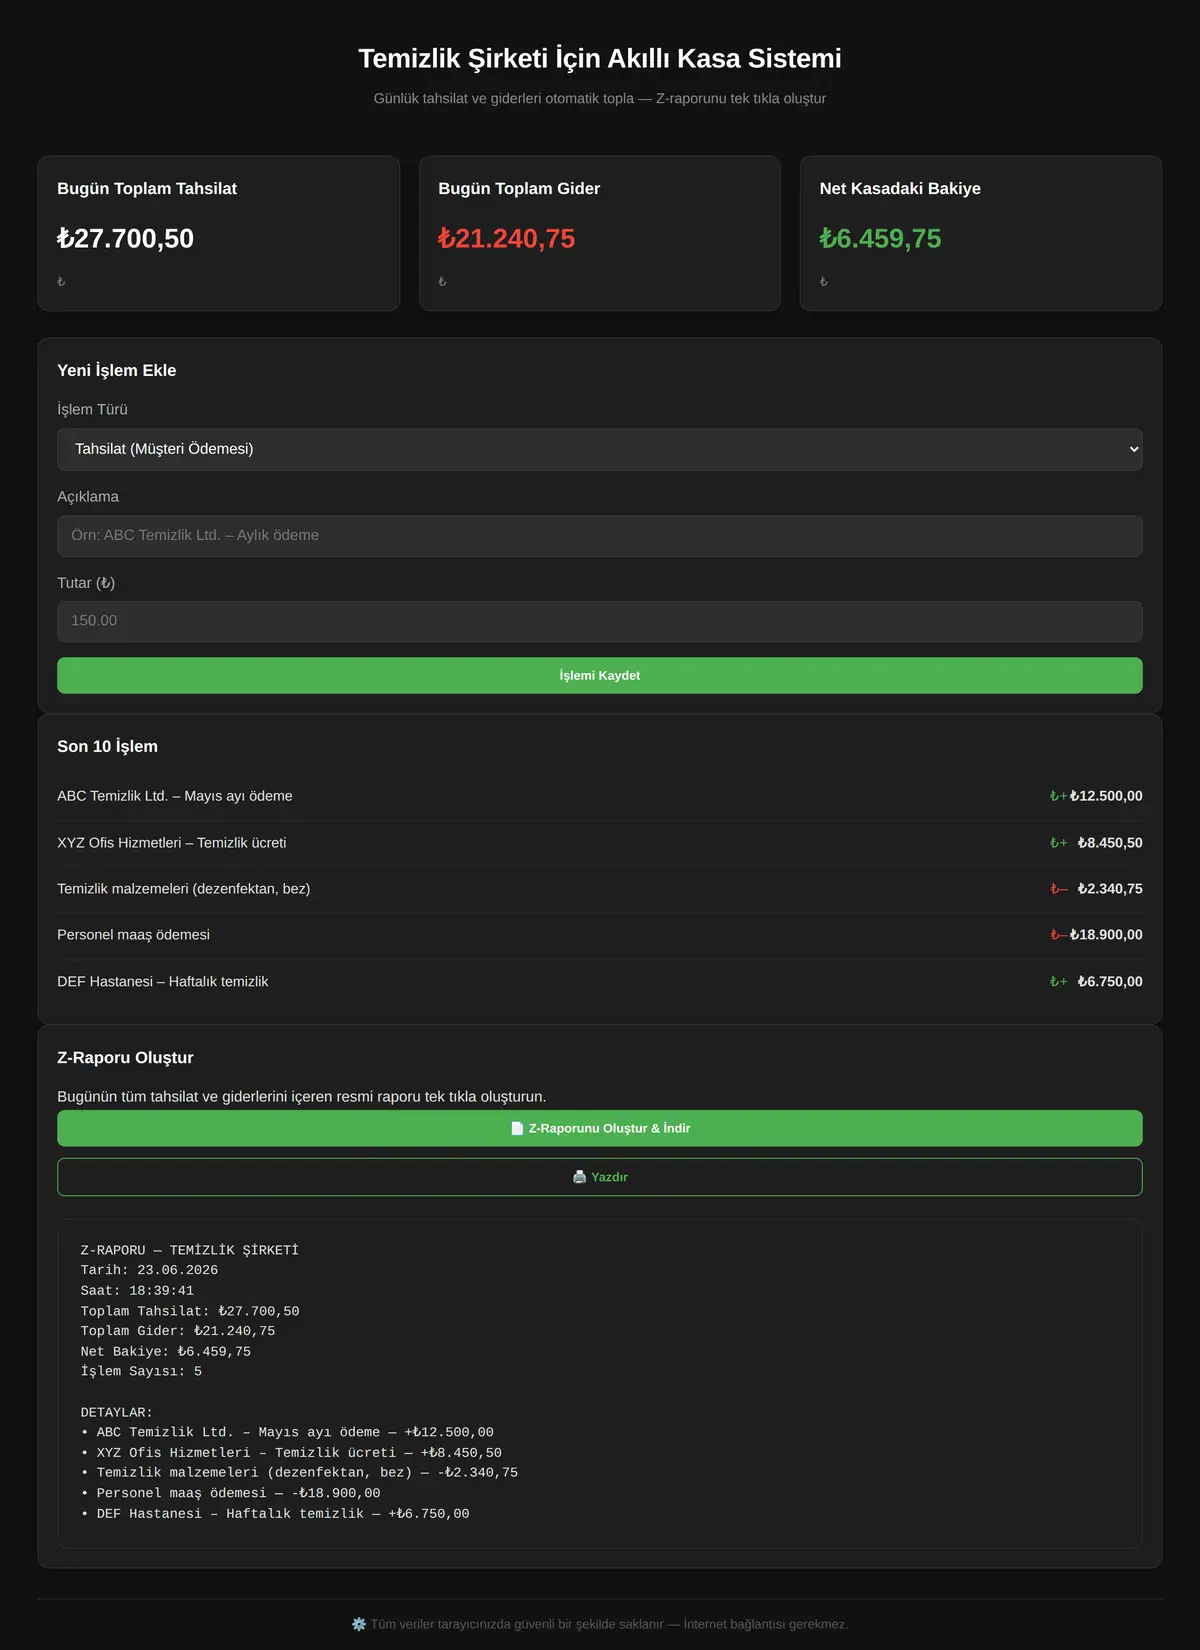Click the red expense marker beside ₺2.340,75
Image resolution: width=1200 pixels, height=1650 pixels.
(1058, 889)
